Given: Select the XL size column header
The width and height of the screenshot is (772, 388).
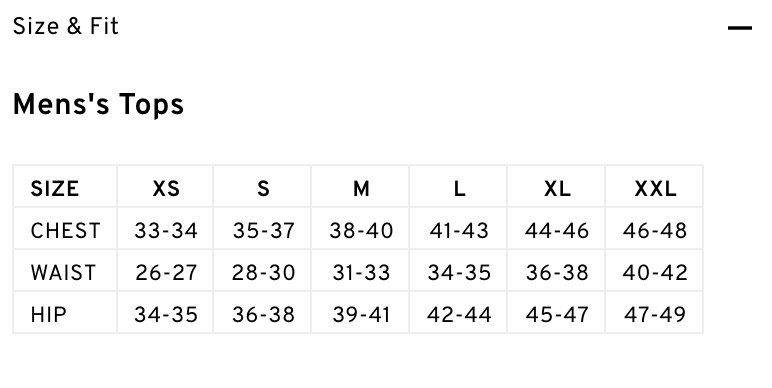Looking at the screenshot, I should 557,189.
